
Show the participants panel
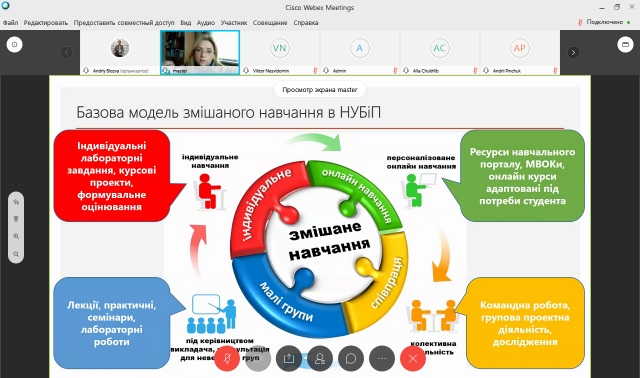tap(320, 358)
